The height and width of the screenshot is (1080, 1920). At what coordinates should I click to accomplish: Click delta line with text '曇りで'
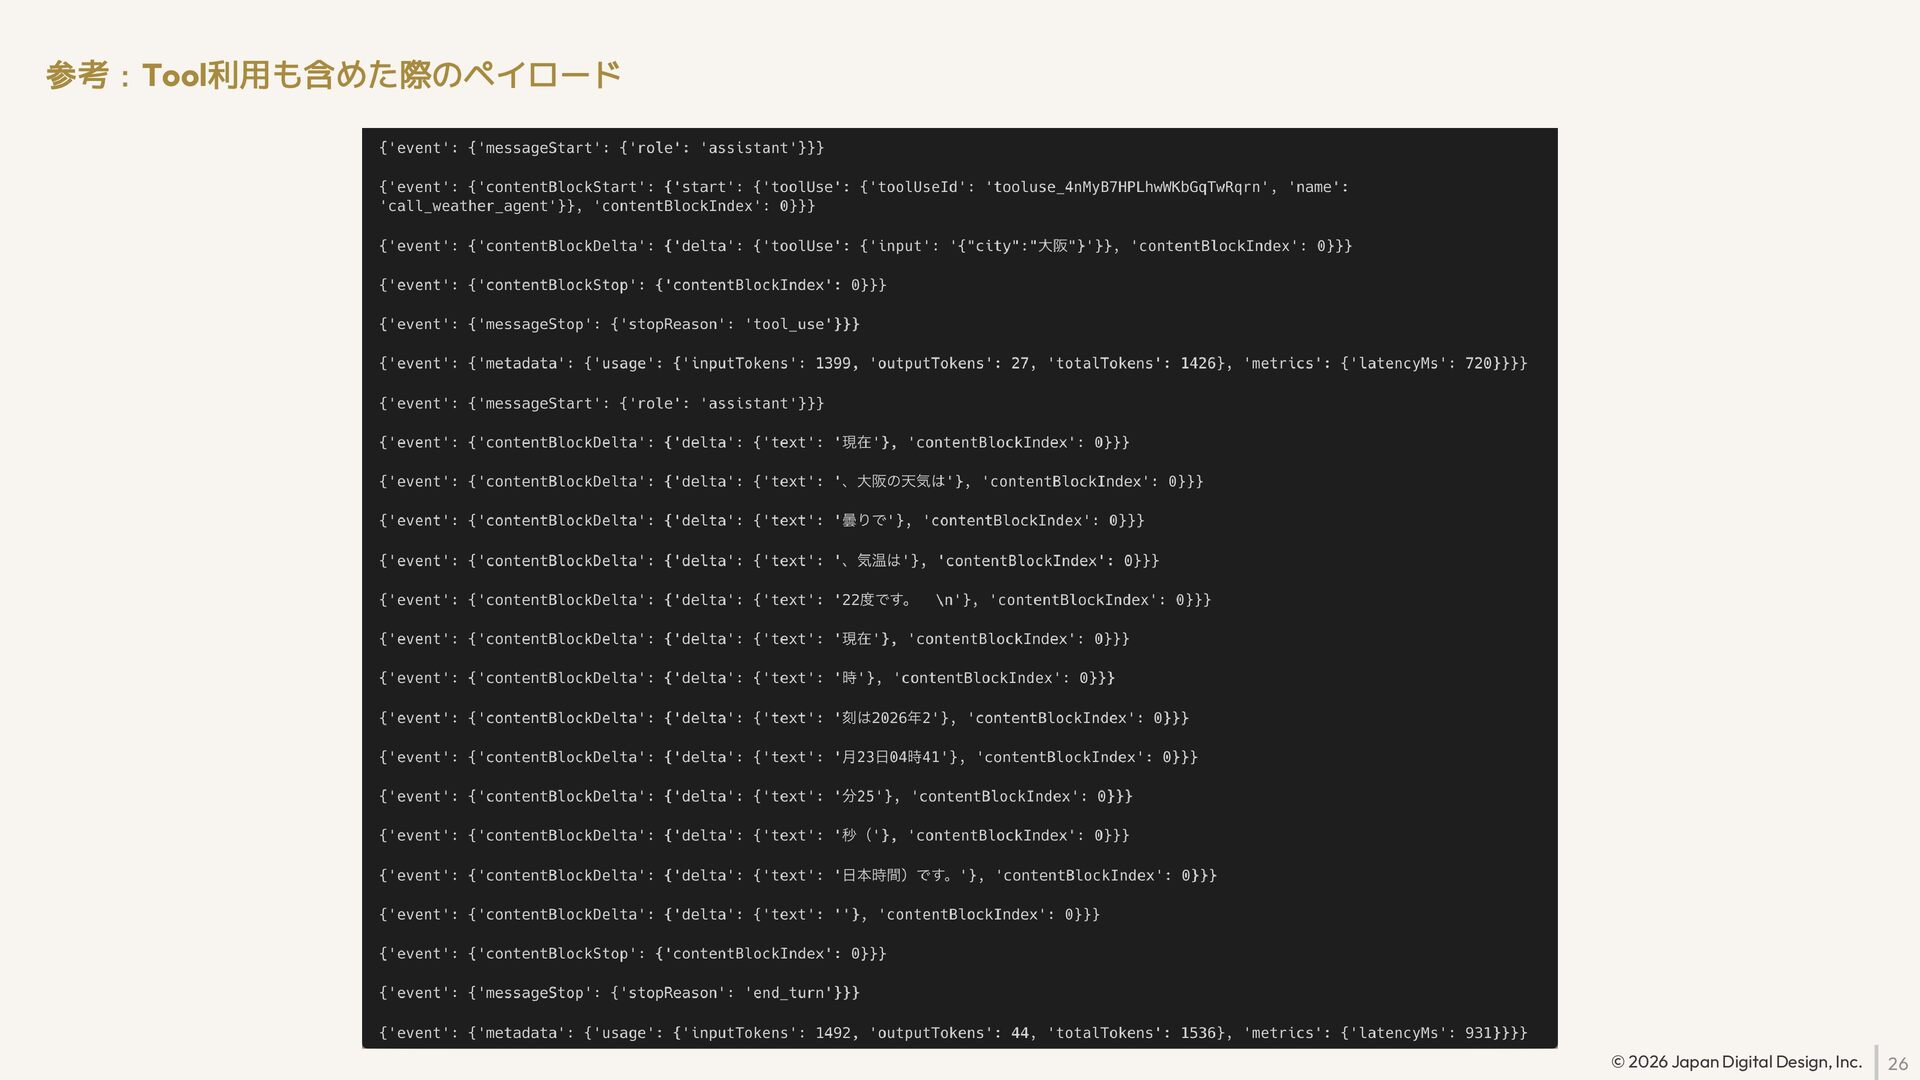[761, 521]
